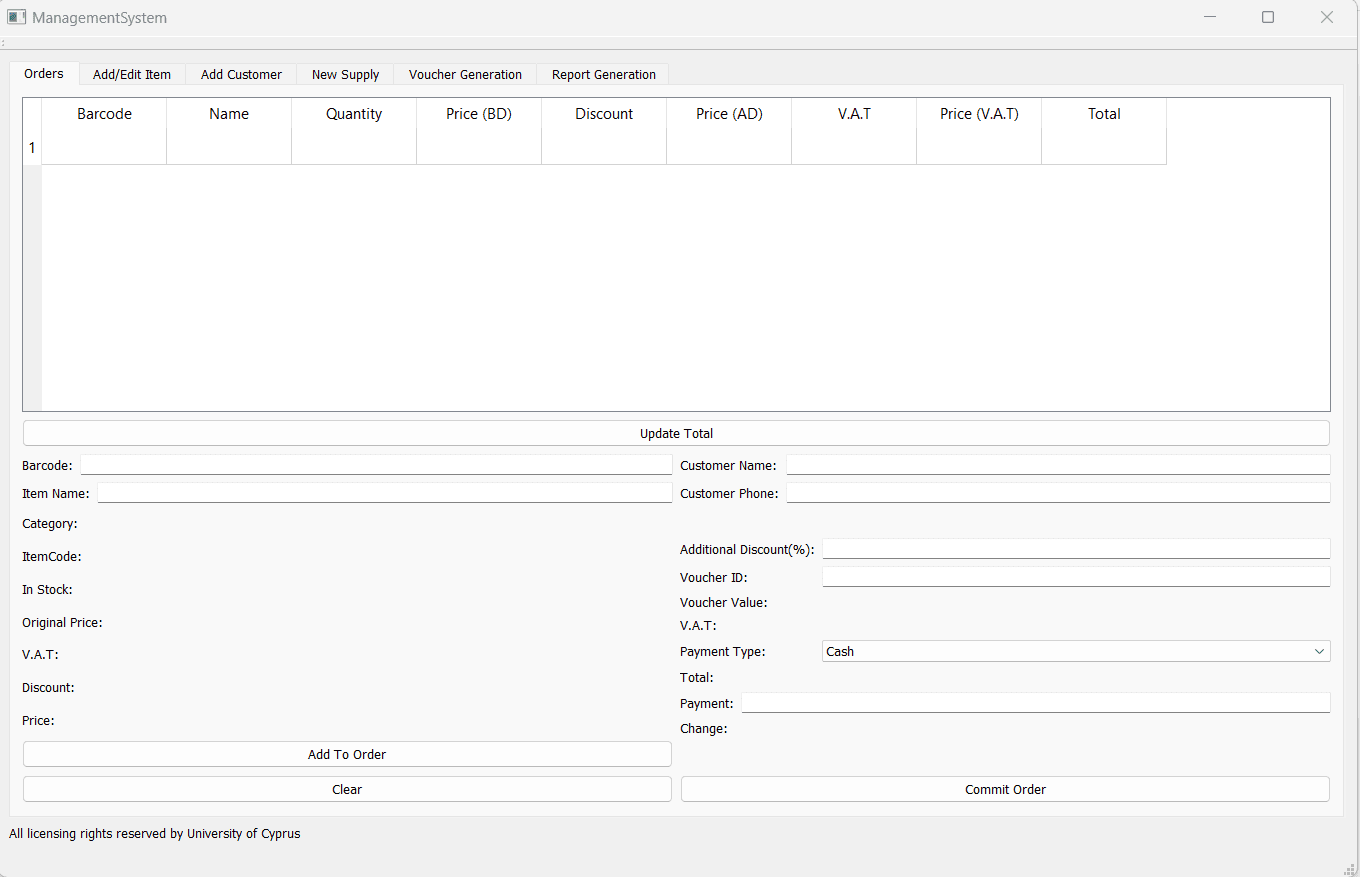1360x877 pixels.
Task: Switch to the Add/Edit Item tab
Action: [132, 75]
